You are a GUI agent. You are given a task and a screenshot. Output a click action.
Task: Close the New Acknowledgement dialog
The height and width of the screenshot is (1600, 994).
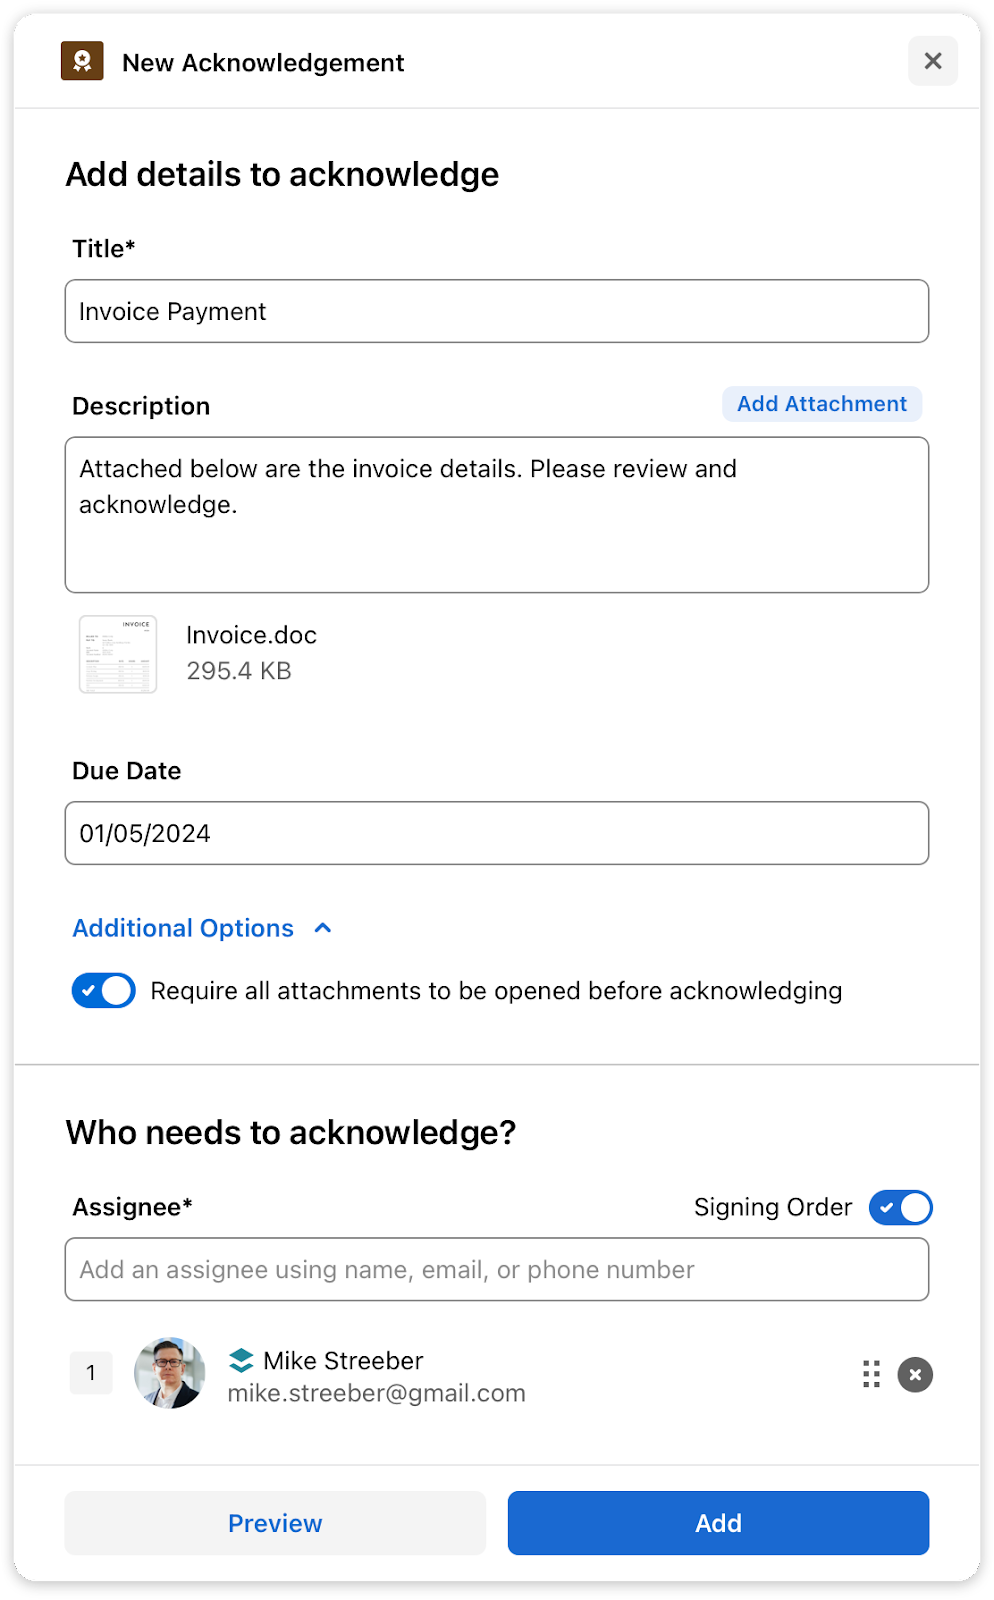(933, 61)
